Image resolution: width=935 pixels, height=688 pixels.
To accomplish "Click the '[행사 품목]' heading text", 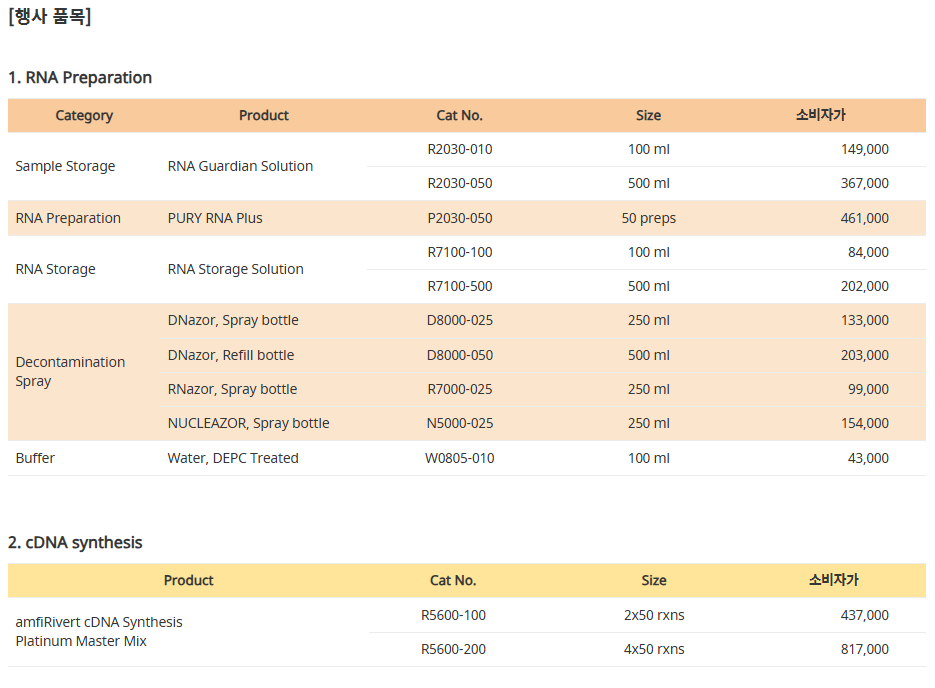I will tap(49, 16).
